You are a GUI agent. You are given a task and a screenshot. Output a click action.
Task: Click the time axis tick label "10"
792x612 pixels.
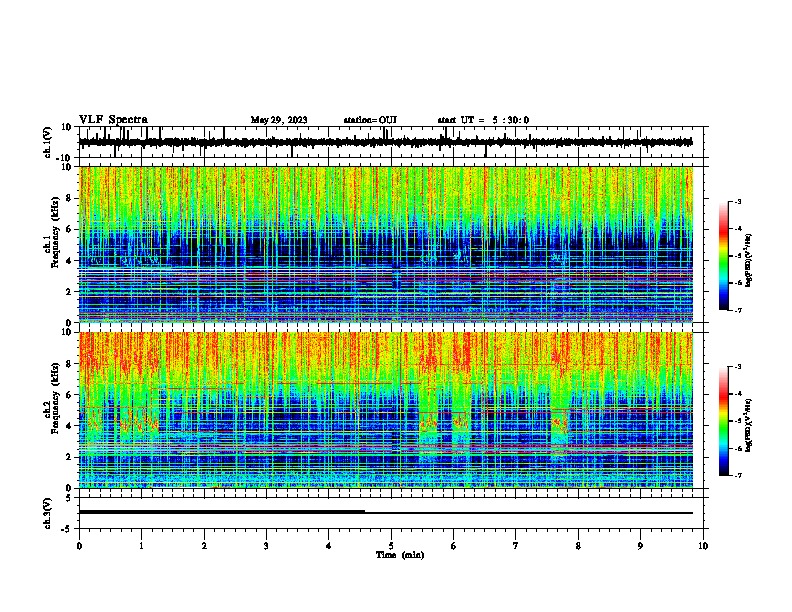point(703,546)
